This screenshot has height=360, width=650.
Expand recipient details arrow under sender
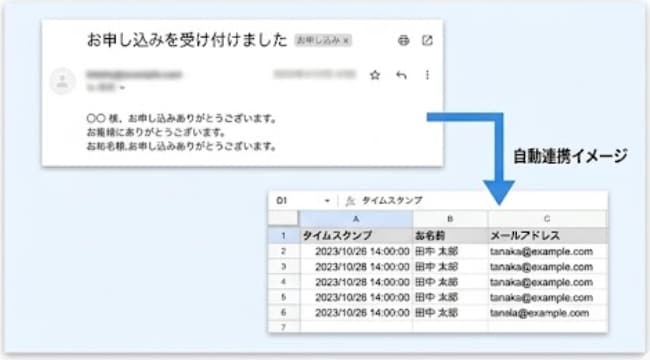pyautogui.click(x=122, y=88)
